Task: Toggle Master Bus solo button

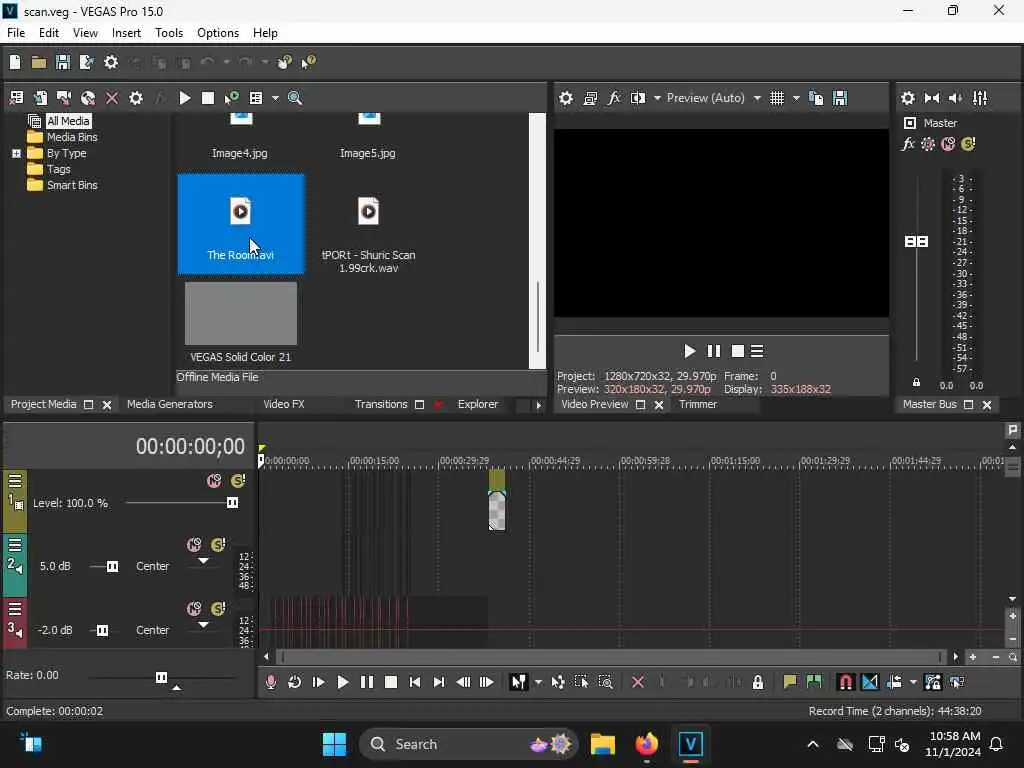Action: click(968, 144)
